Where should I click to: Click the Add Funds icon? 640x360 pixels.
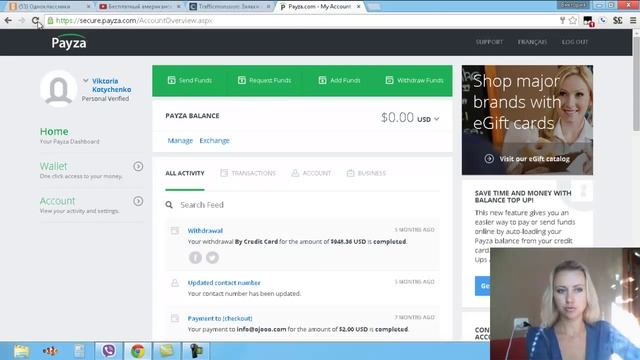click(x=322, y=80)
